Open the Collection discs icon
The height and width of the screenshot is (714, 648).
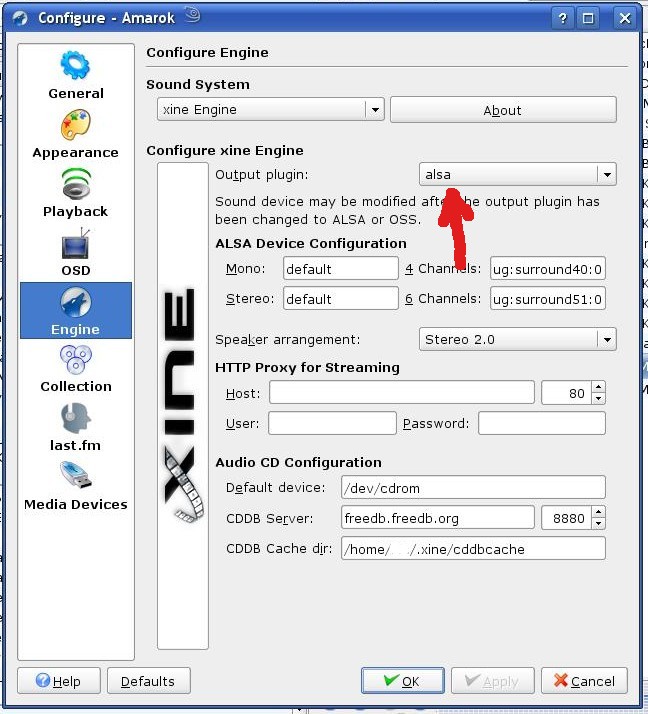(76, 360)
